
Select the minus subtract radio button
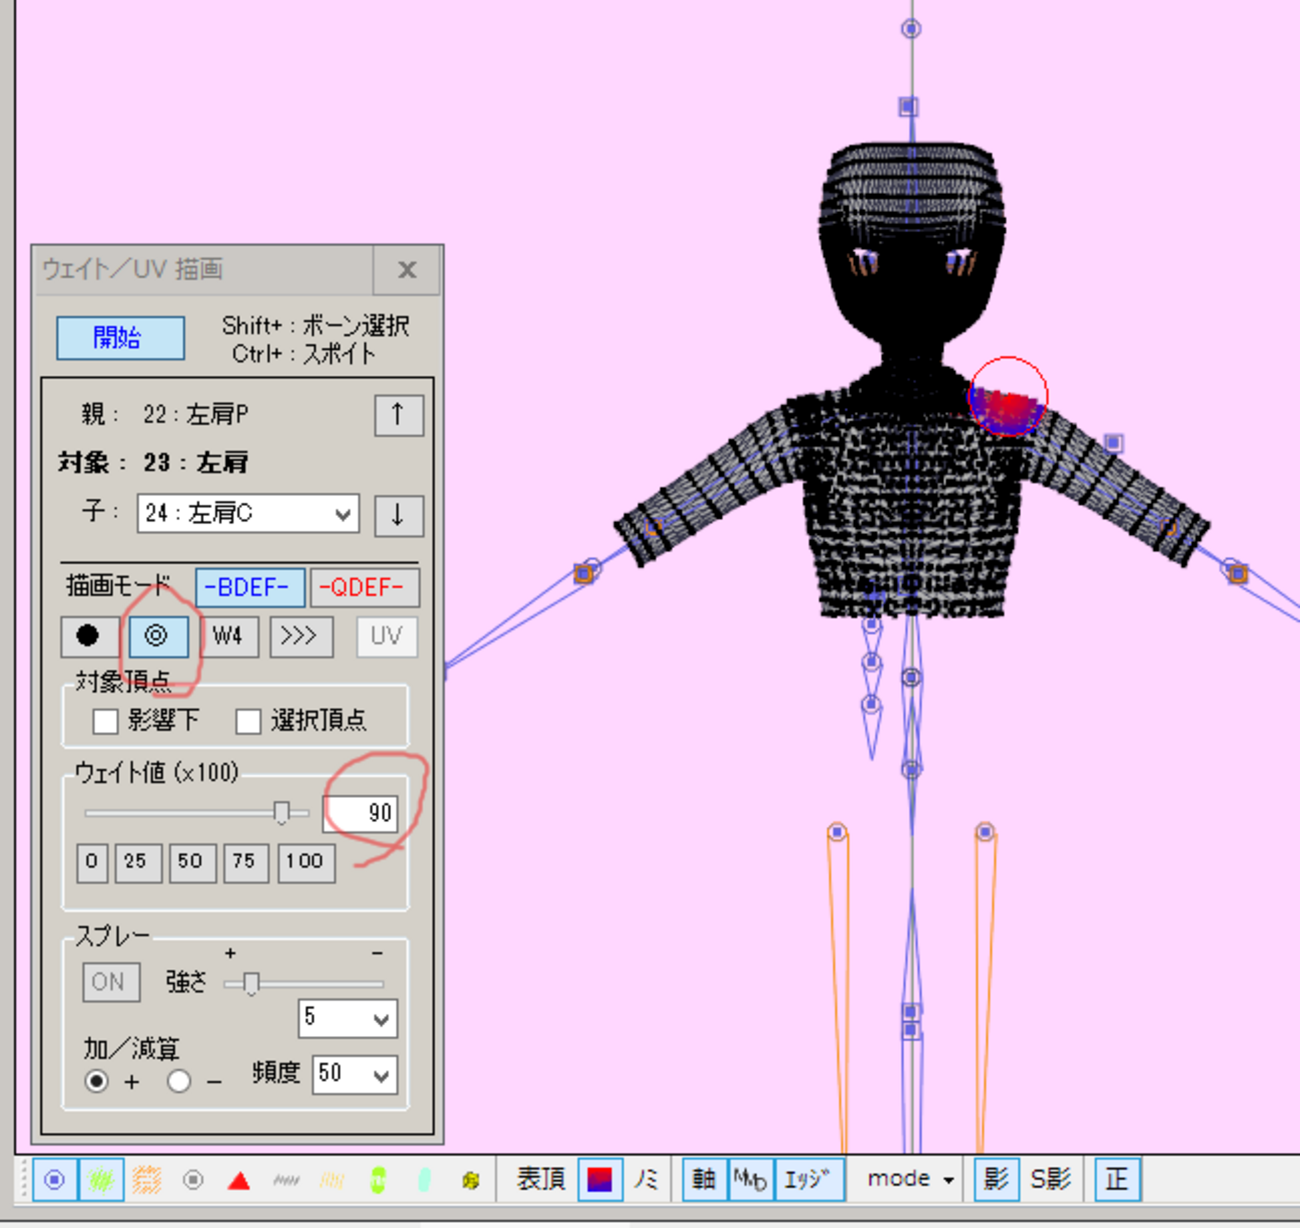(x=179, y=1081)
